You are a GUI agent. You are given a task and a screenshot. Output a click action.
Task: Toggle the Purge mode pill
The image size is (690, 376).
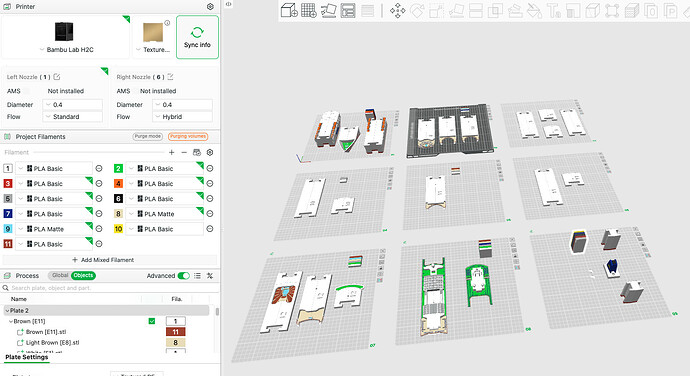(x=147, y=136)
